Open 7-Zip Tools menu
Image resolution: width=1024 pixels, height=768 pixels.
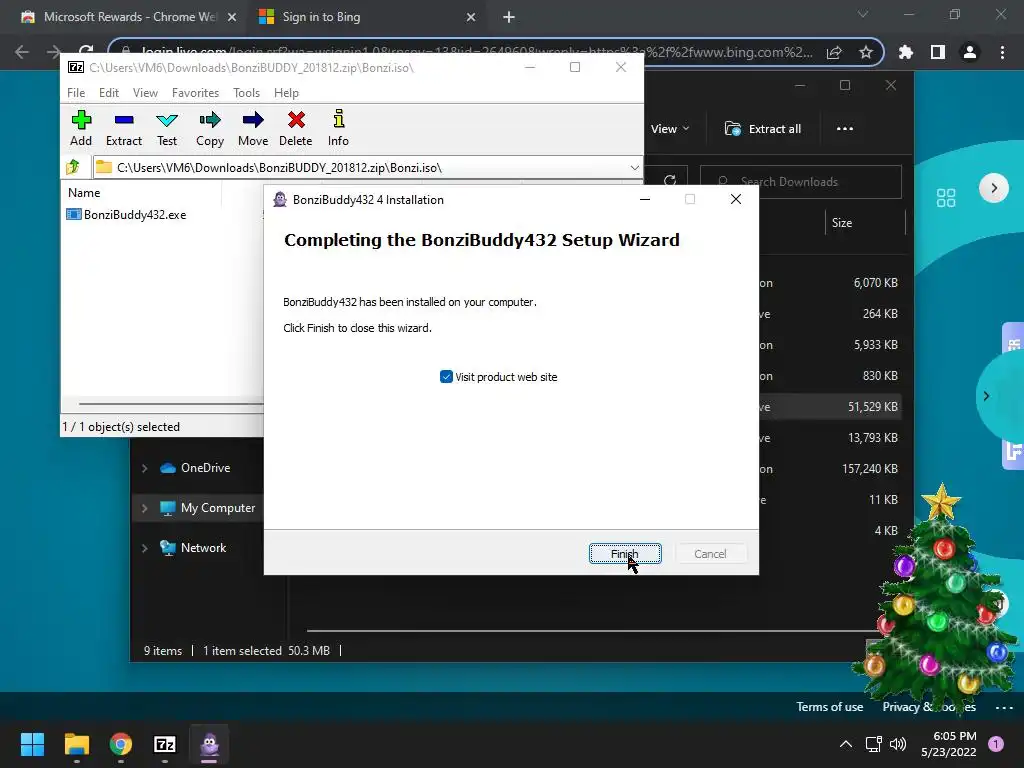tap(246, 93)
